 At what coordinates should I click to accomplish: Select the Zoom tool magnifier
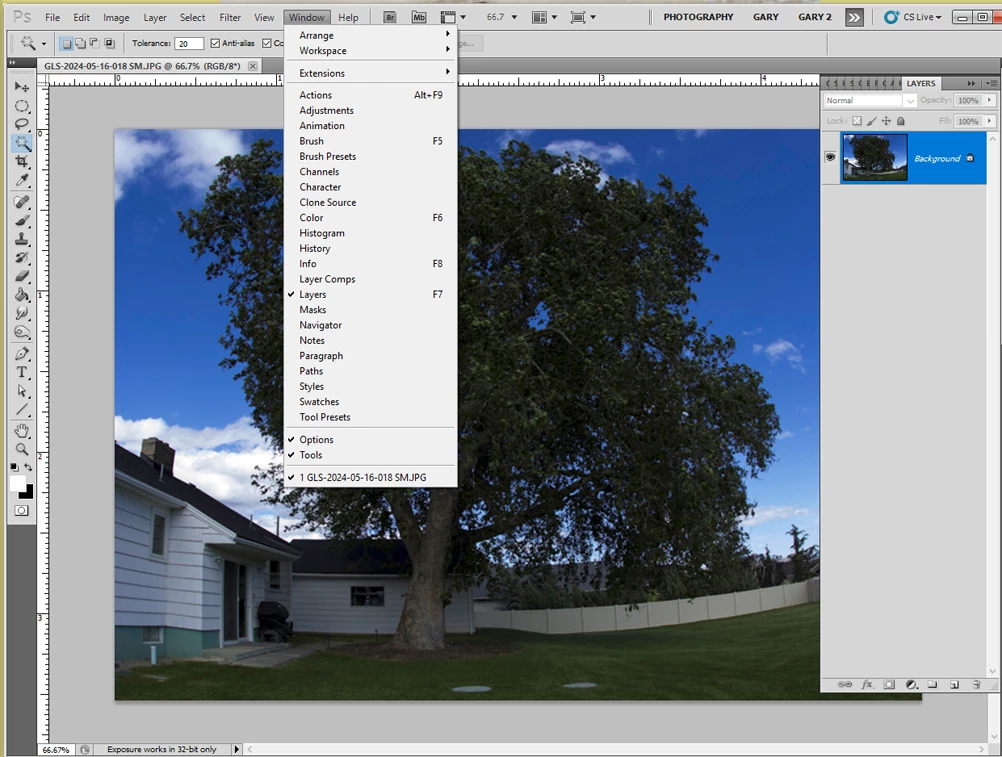[22, 449]
